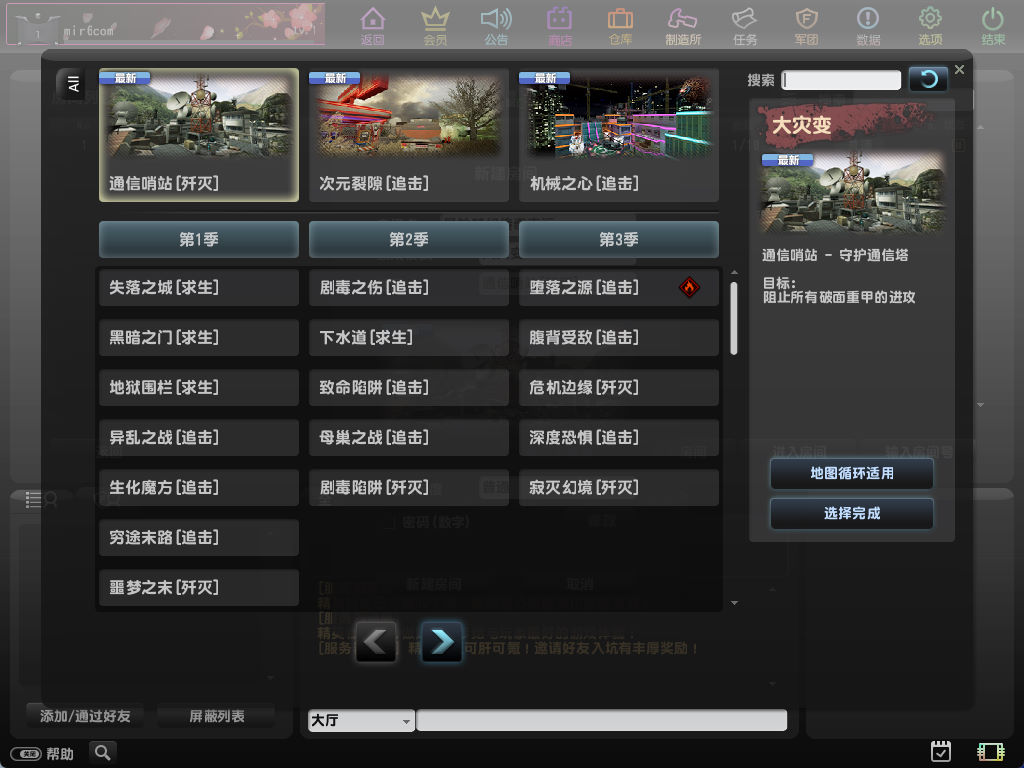The height and width of the screenshot is (768, 1024).
Task: Click the 添加/通过好友 button
Action: [x=85, y=716]
